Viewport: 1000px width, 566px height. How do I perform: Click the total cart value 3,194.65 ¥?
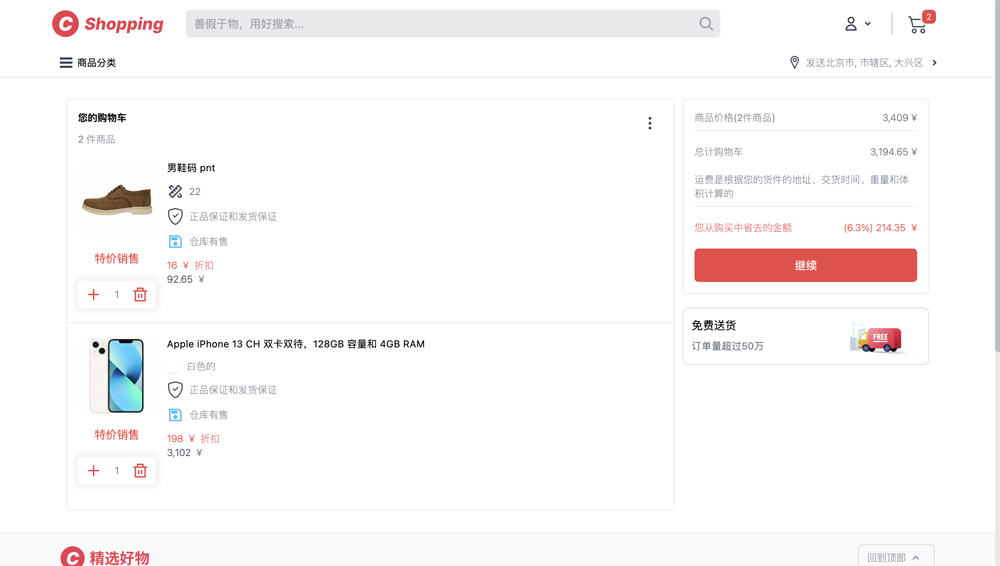coord(893,152)
